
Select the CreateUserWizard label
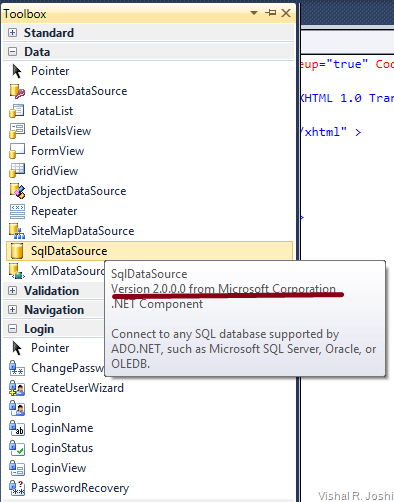[77, 388]
